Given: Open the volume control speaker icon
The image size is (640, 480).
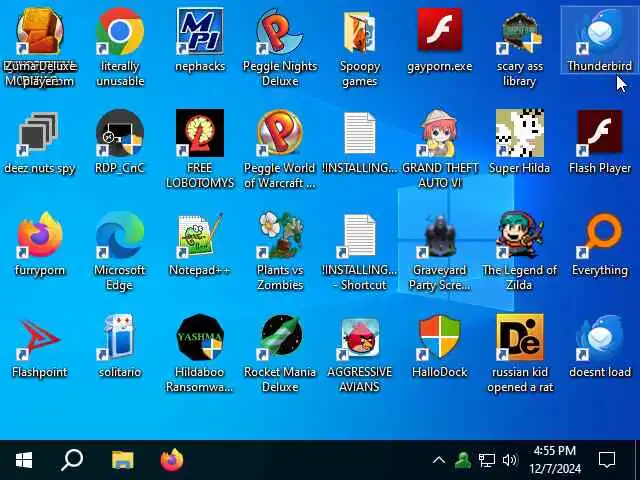Looking at the screenshot, I should pos(510,461).
